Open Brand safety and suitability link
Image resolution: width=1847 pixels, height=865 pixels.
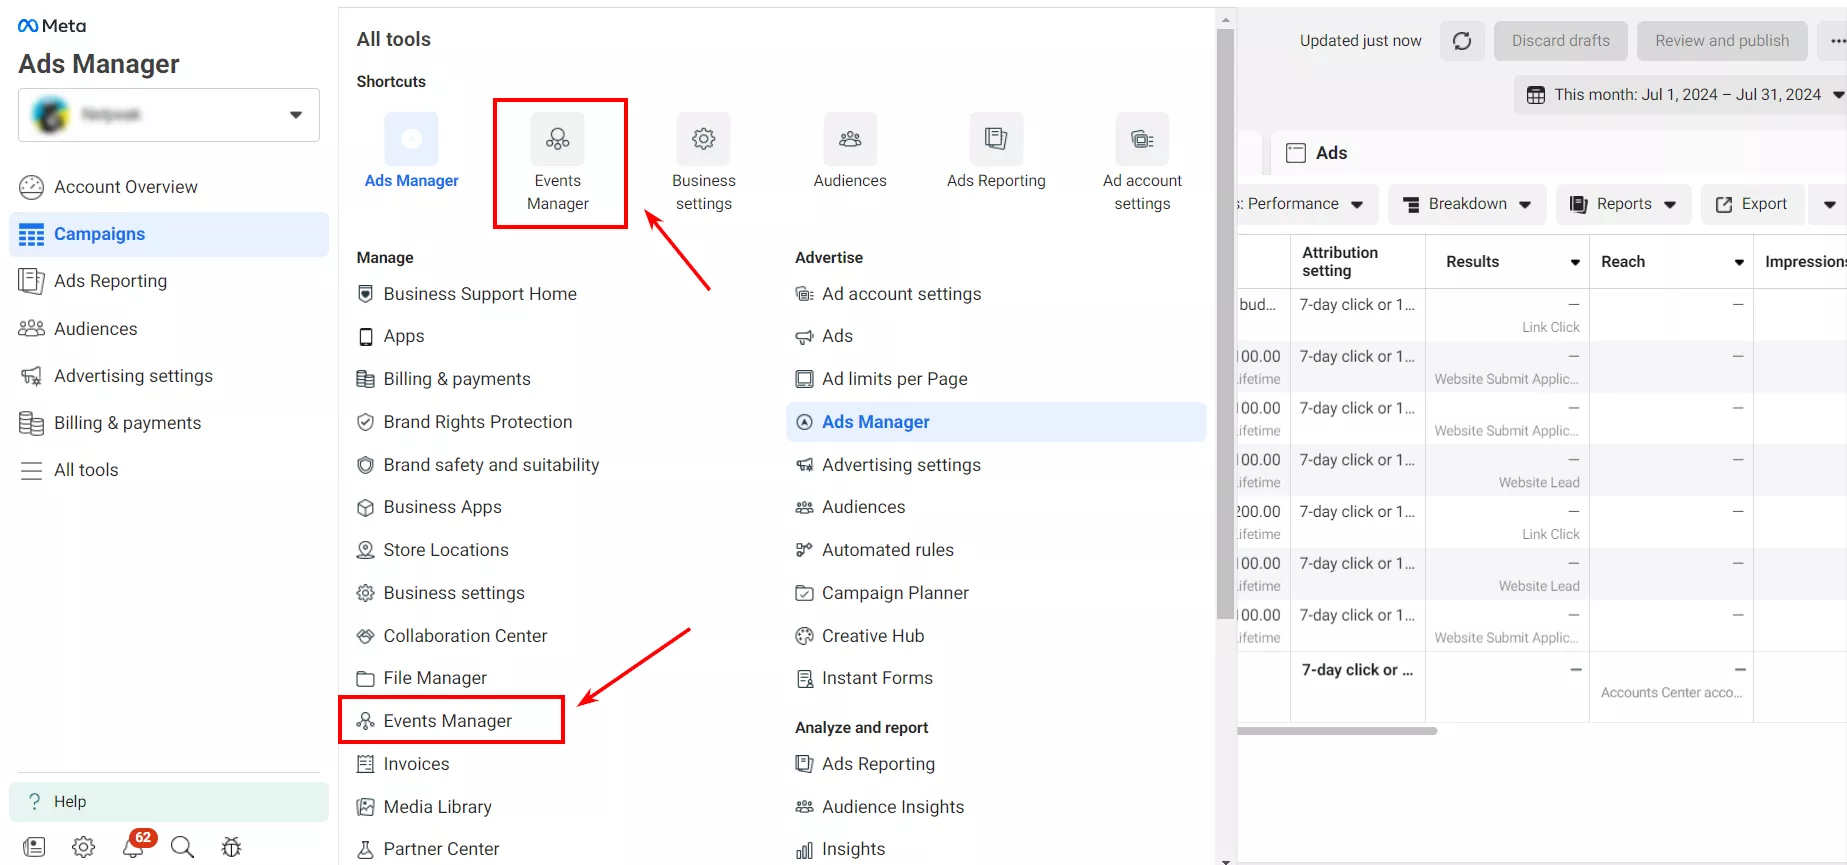pyautogui.click(x=491, y=465)
